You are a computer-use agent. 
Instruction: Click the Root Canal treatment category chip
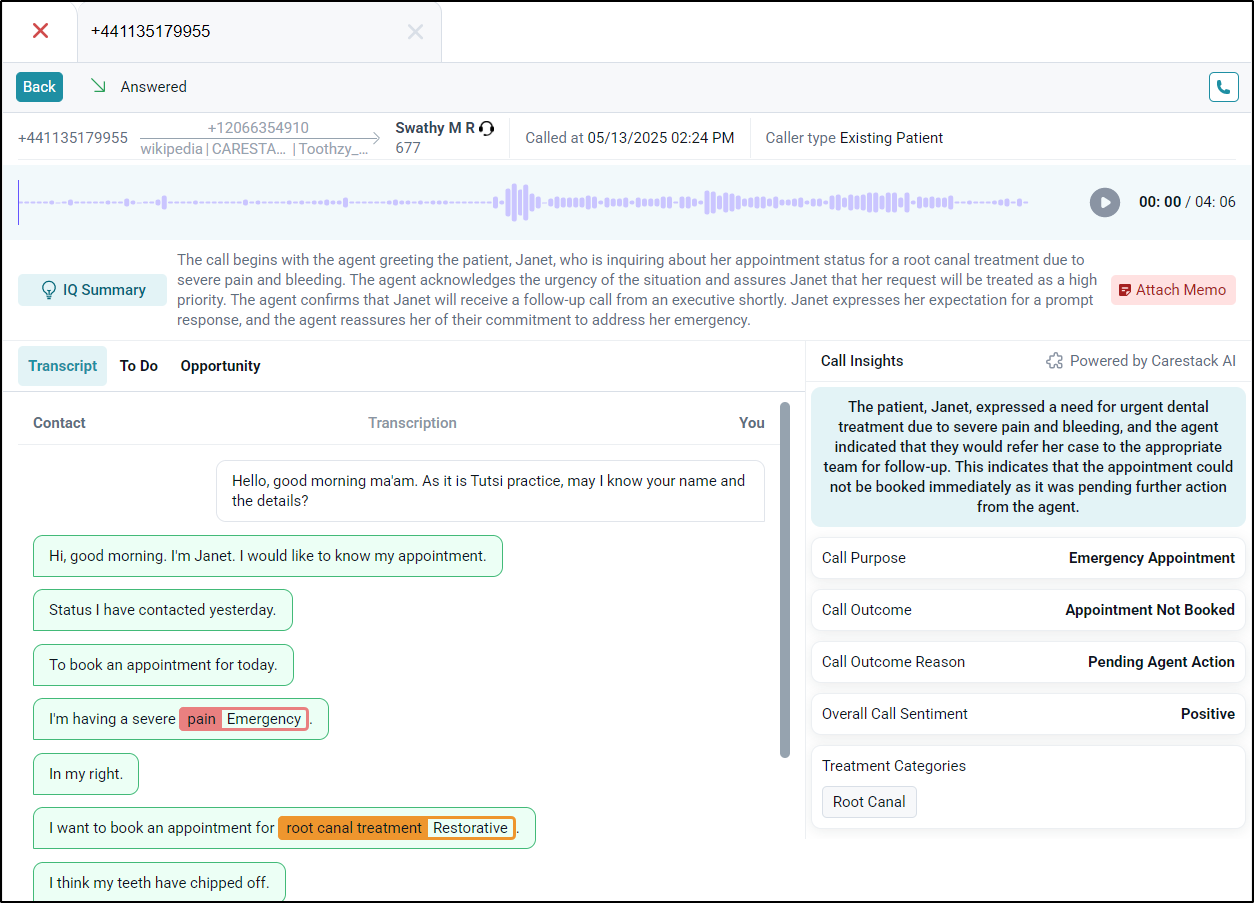coord(868,801)
